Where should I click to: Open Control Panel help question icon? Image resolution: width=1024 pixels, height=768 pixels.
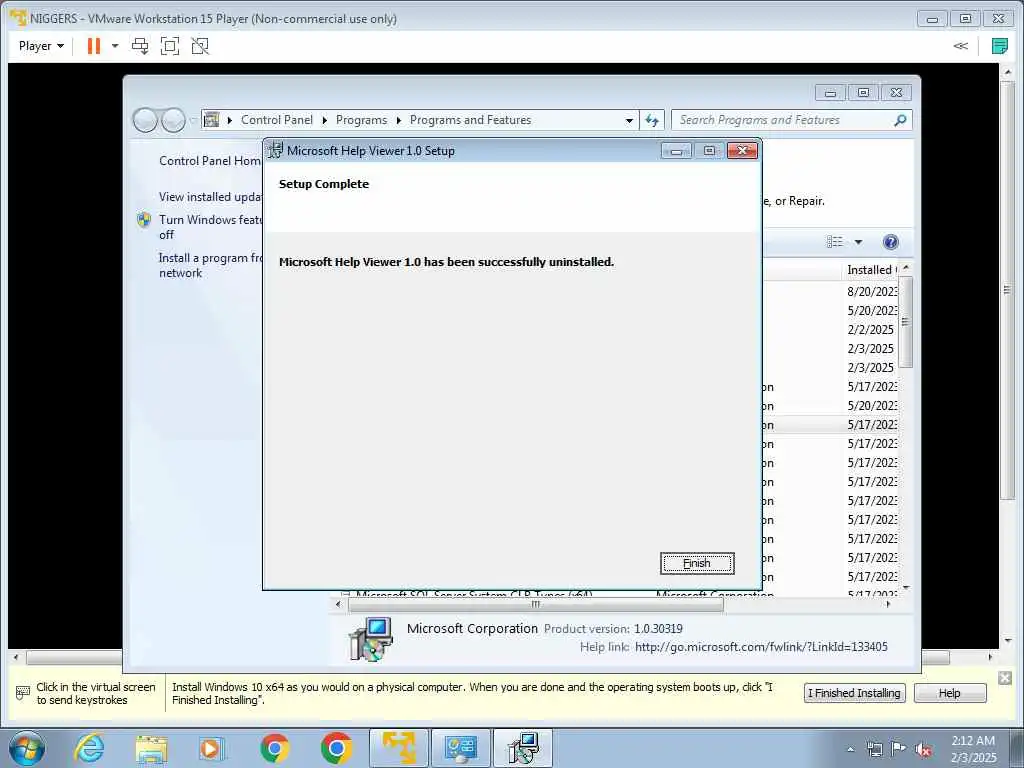coord(890,242)
